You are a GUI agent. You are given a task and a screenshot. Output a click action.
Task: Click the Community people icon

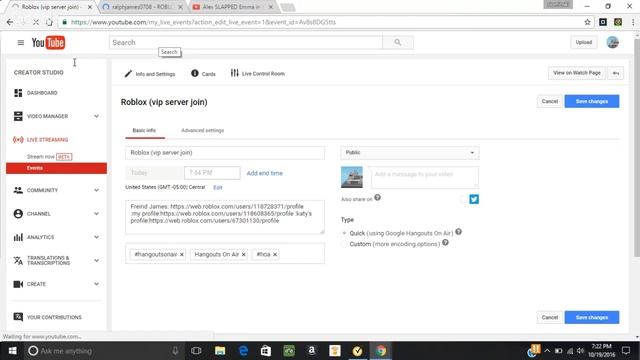click(x=18, y=190)
